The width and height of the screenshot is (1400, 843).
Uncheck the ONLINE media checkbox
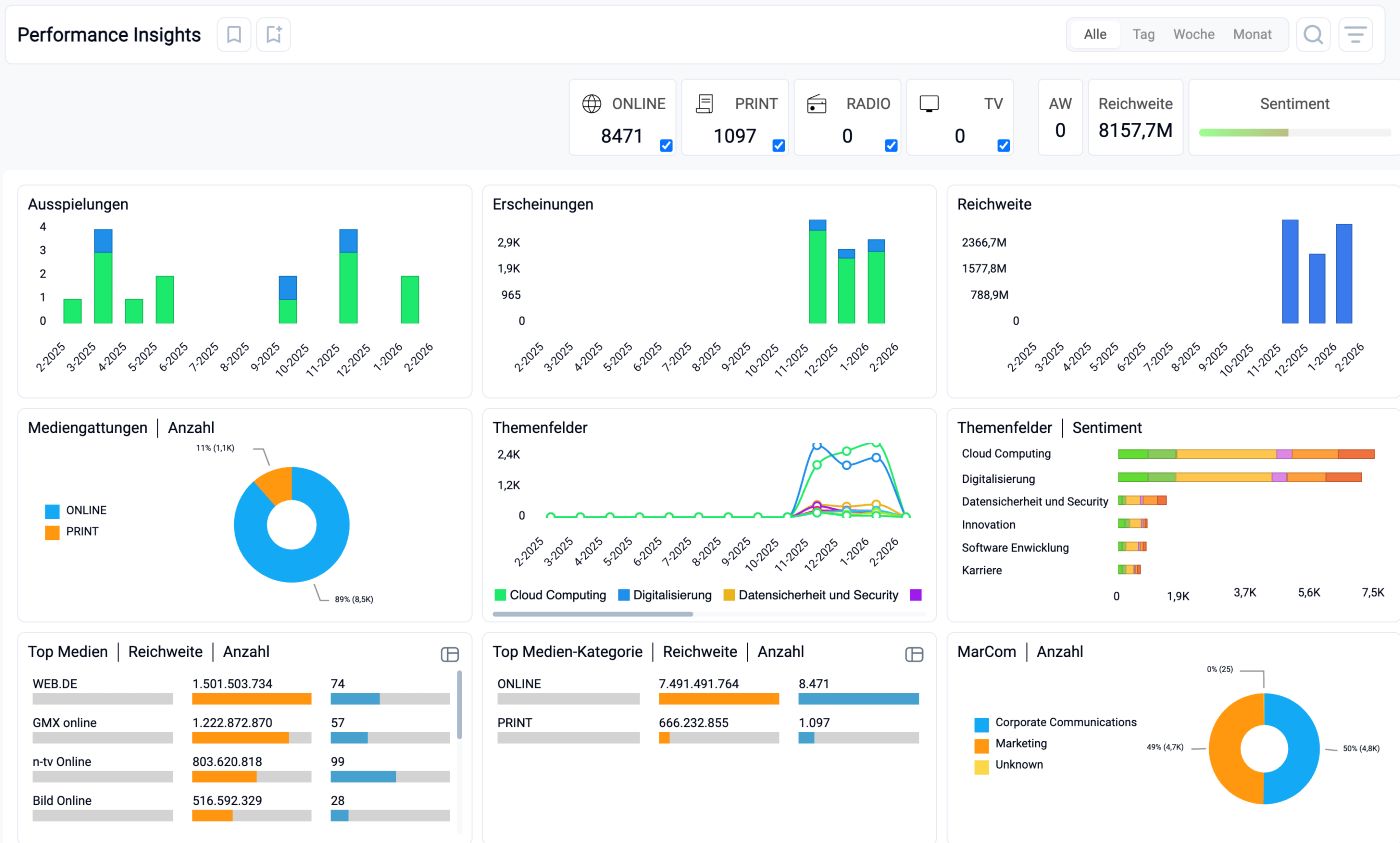pyautogui.click(x=666, y=145)
